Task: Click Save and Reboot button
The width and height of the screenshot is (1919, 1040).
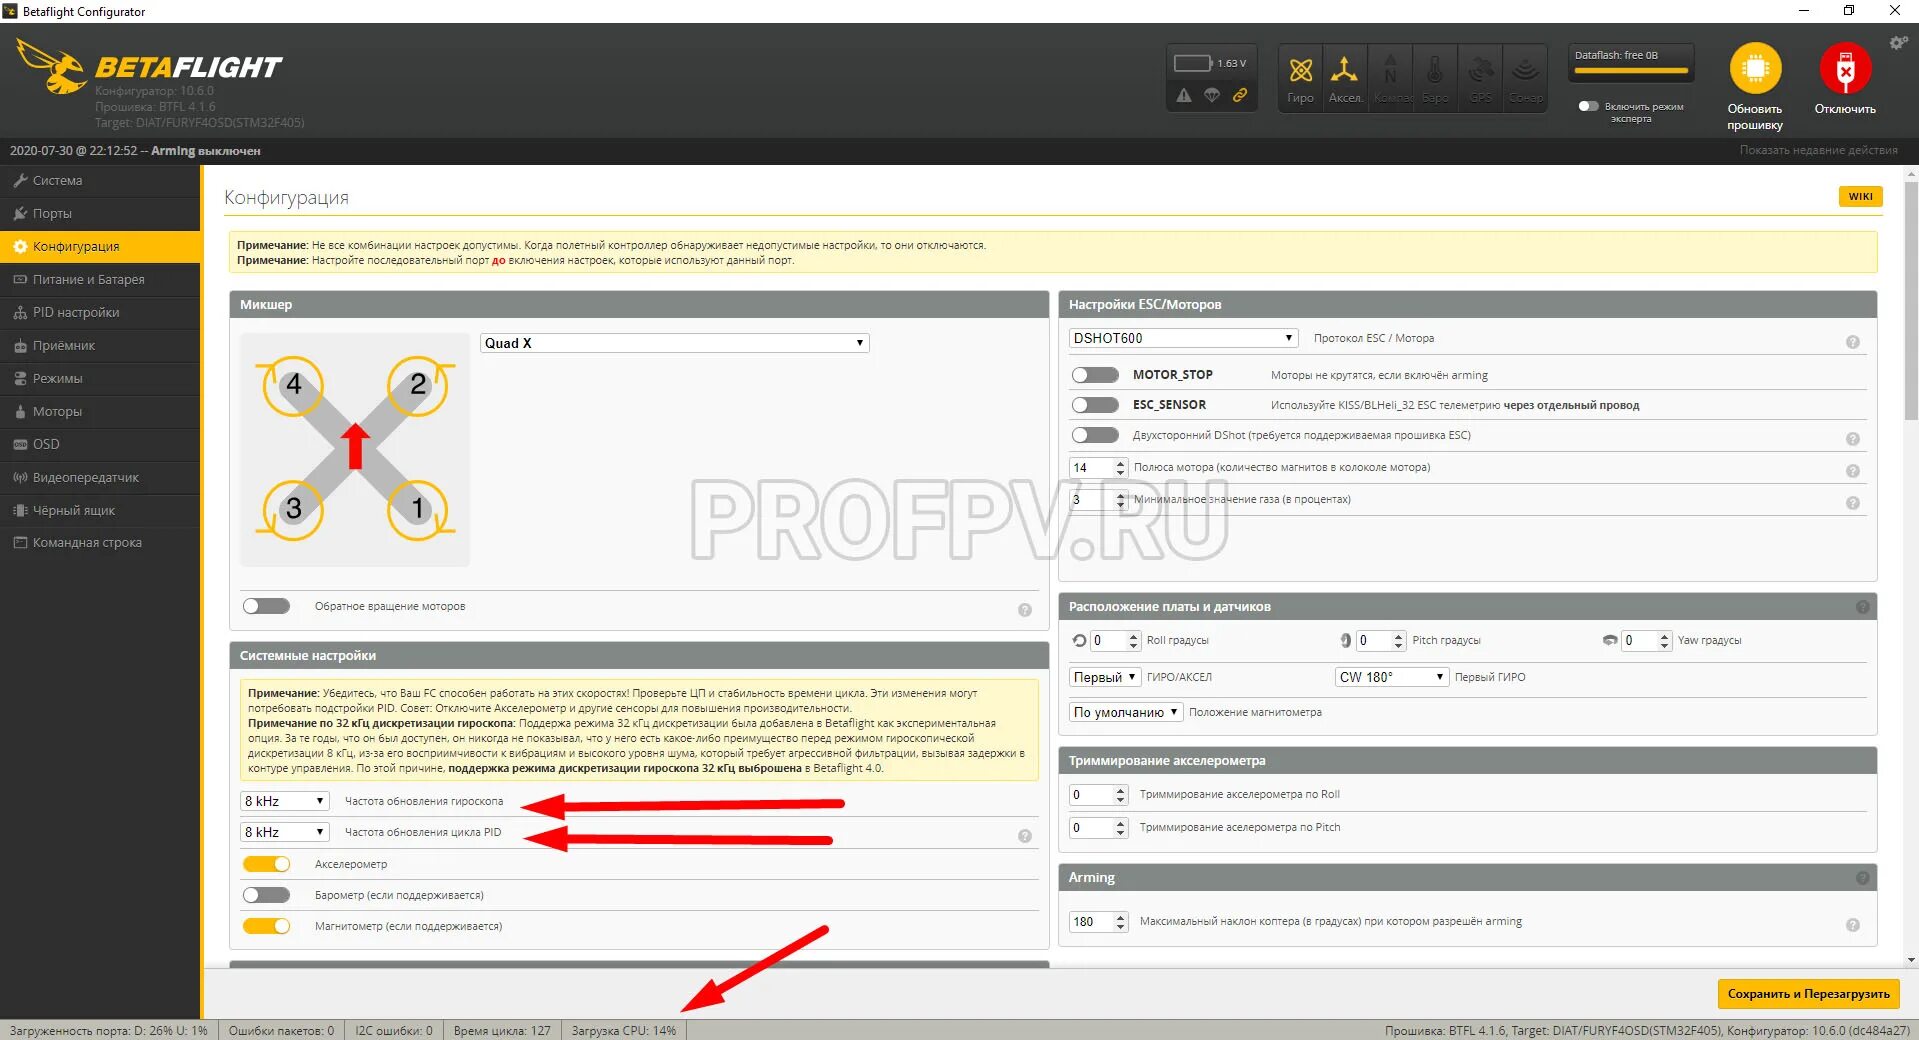Action: [1808, 994]
